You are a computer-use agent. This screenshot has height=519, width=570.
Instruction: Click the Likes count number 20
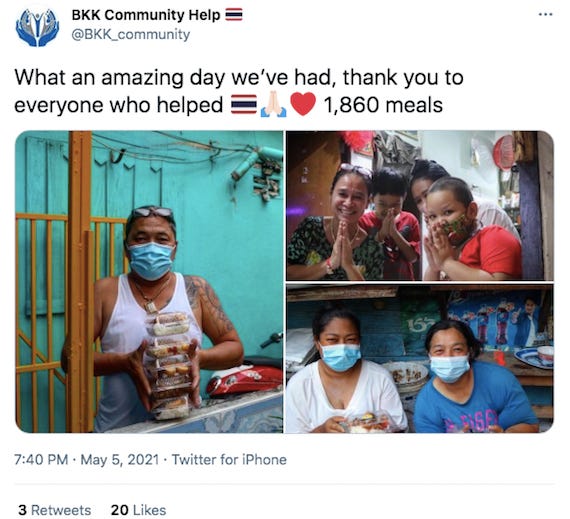tap(120, 510)
